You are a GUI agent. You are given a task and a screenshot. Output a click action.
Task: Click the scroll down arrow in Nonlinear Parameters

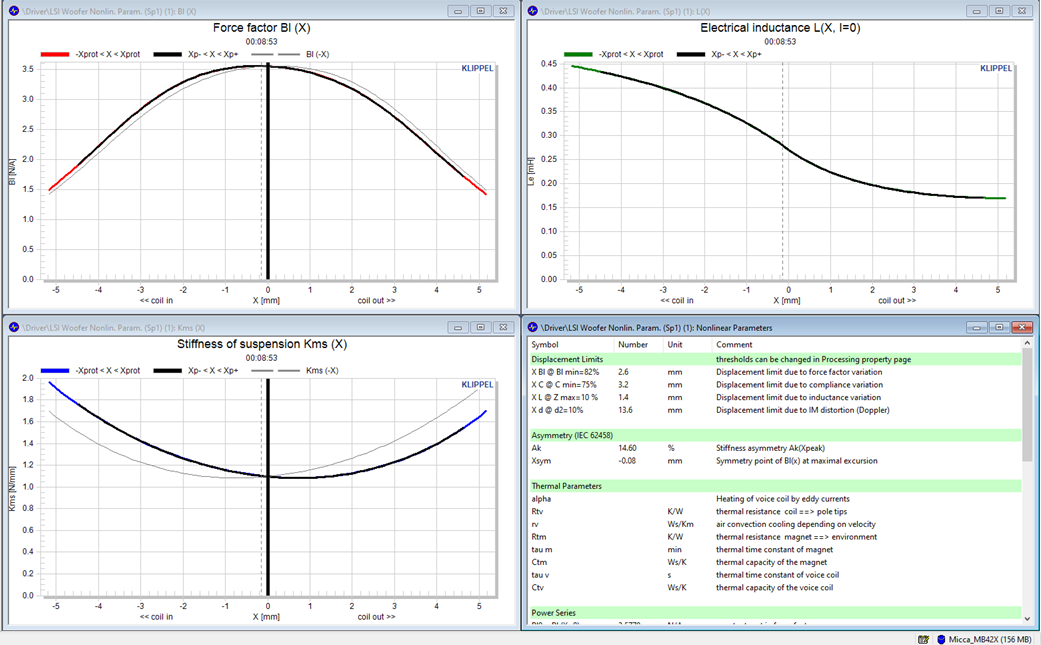1028,618
